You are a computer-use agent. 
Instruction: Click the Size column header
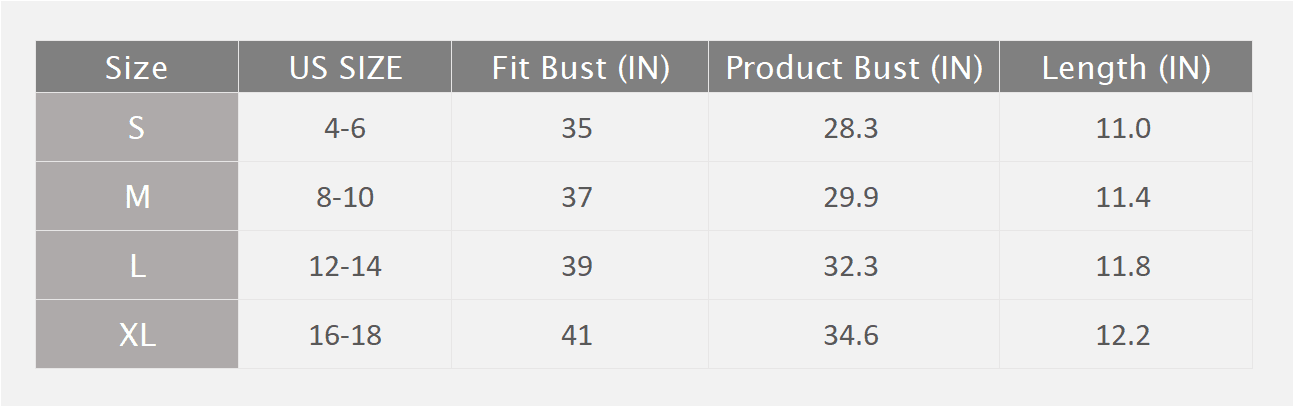(137, 67)
